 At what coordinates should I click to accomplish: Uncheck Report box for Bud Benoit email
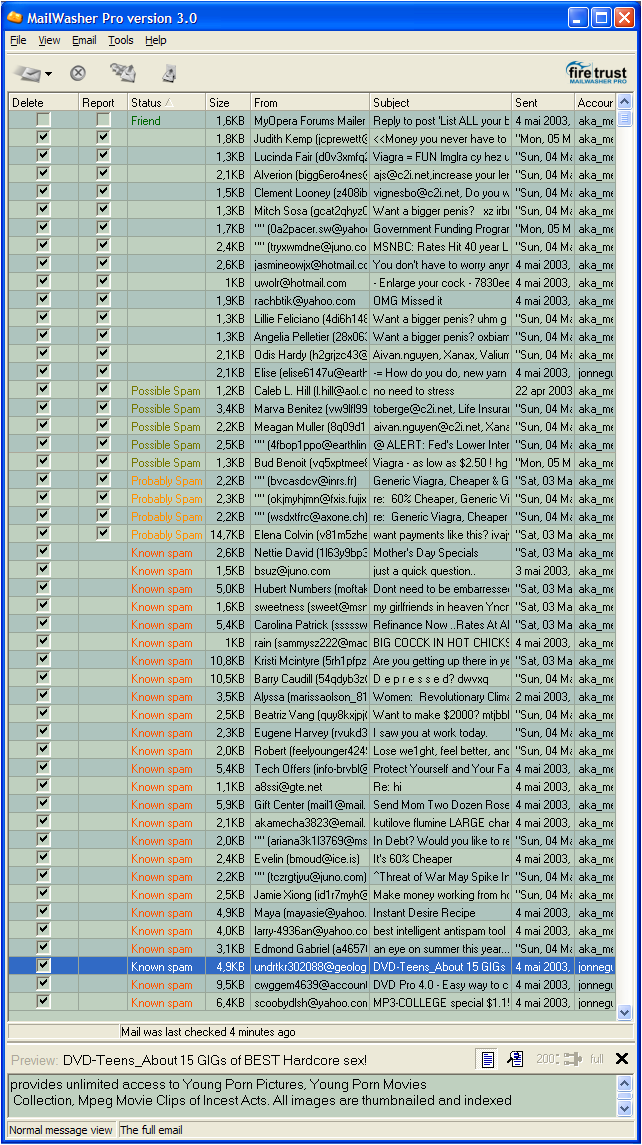[103, 462]
